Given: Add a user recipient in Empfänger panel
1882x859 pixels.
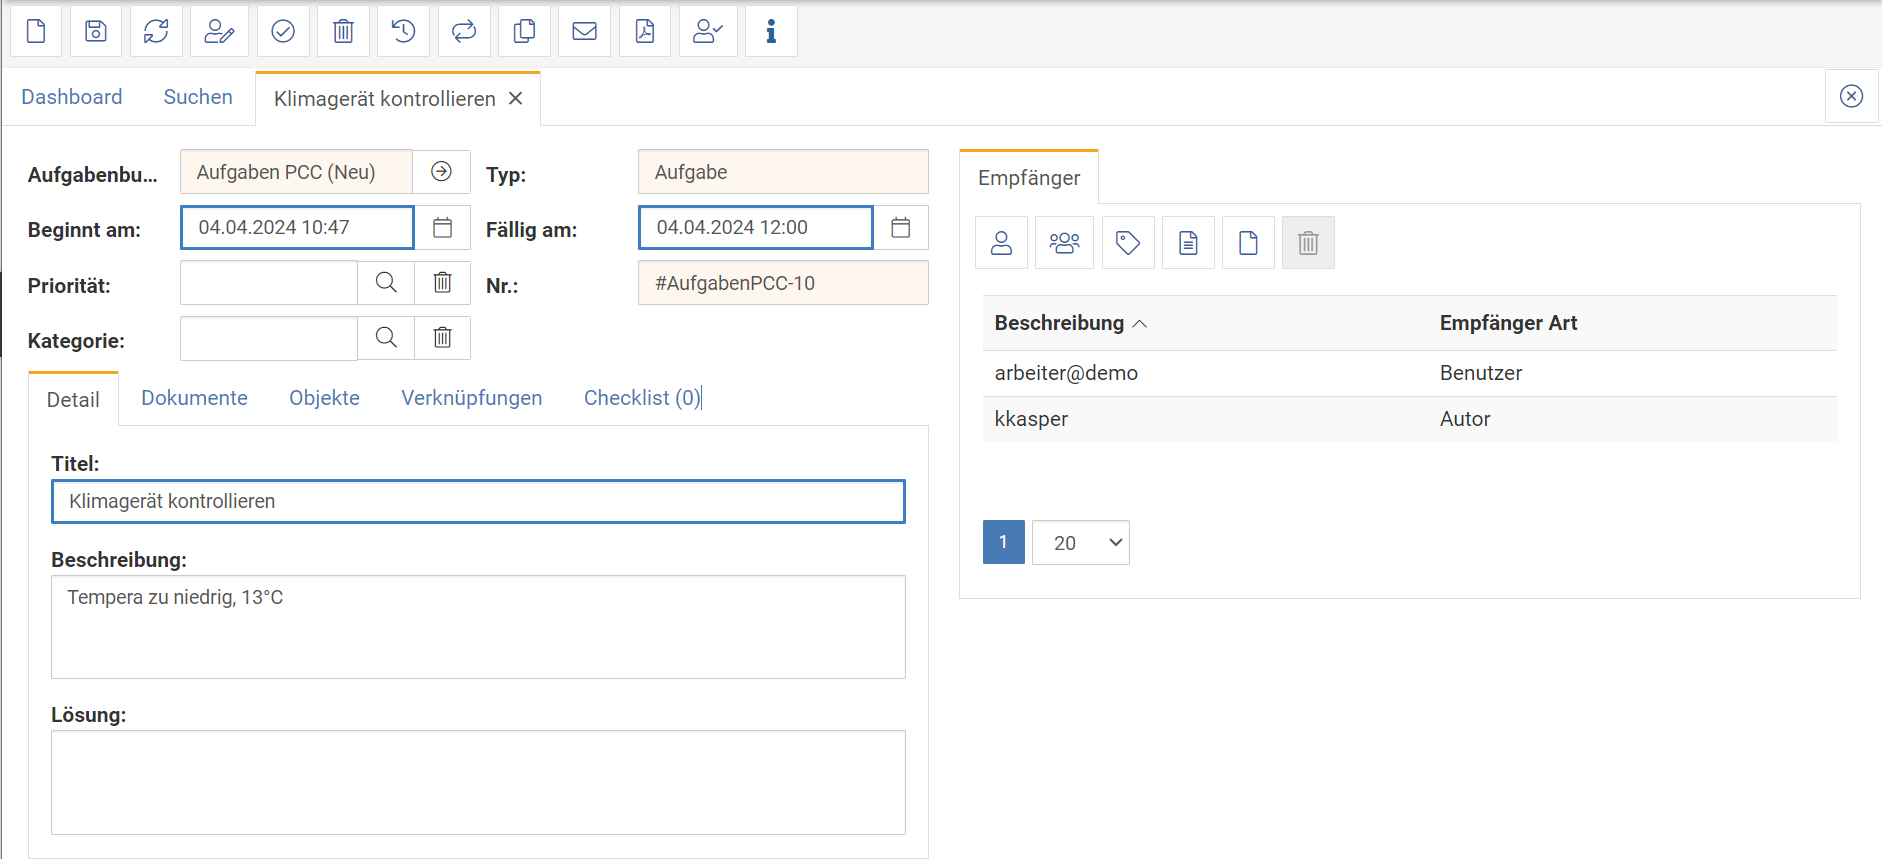Looking at the screenshot, I should point(1001,243).
